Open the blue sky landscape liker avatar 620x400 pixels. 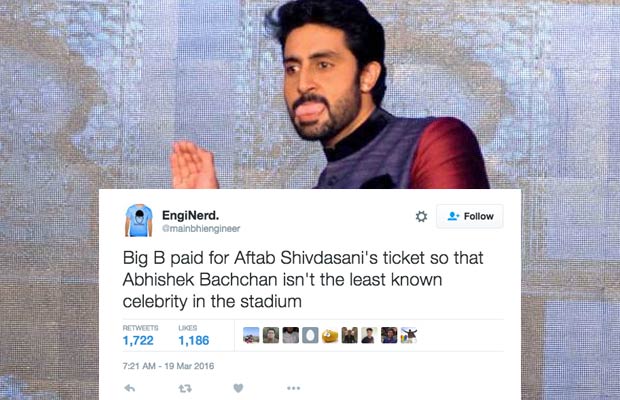251,335
